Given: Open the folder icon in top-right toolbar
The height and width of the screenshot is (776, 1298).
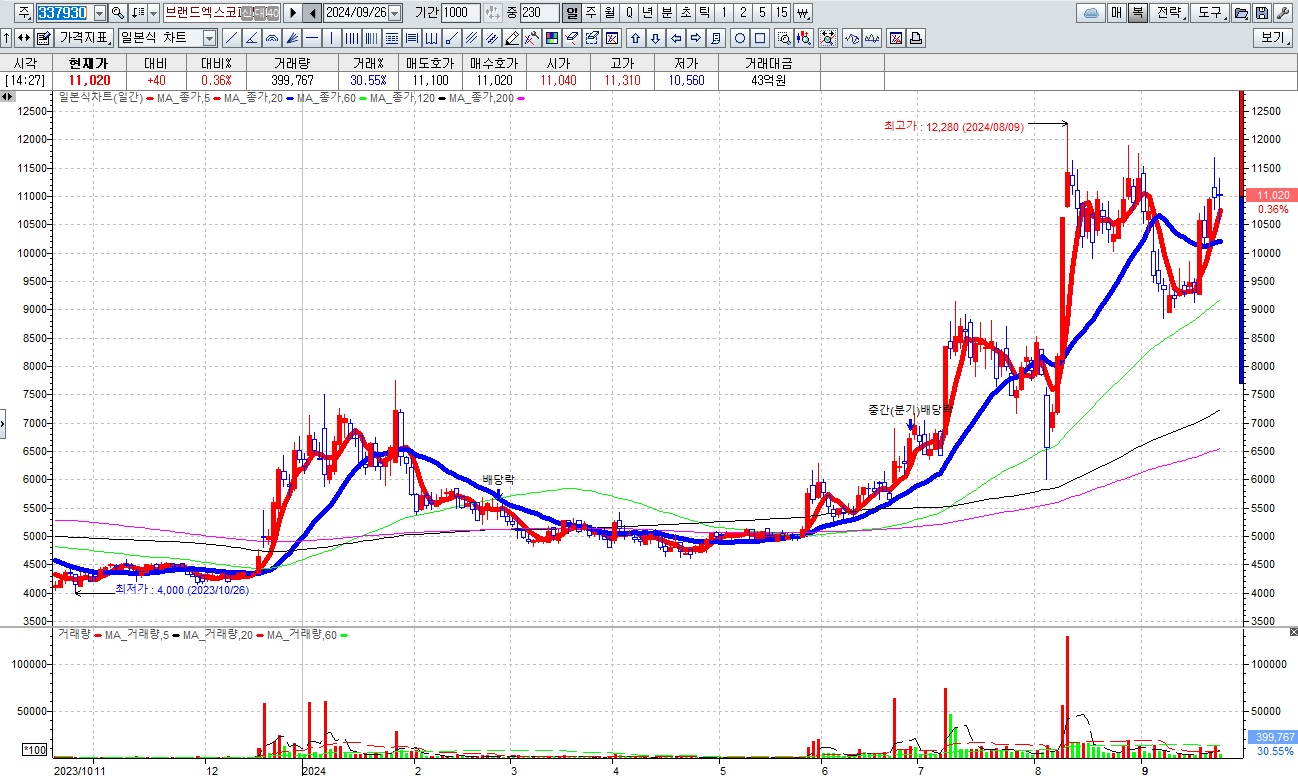Looking at the screenshot, I should coord(1242,13).
